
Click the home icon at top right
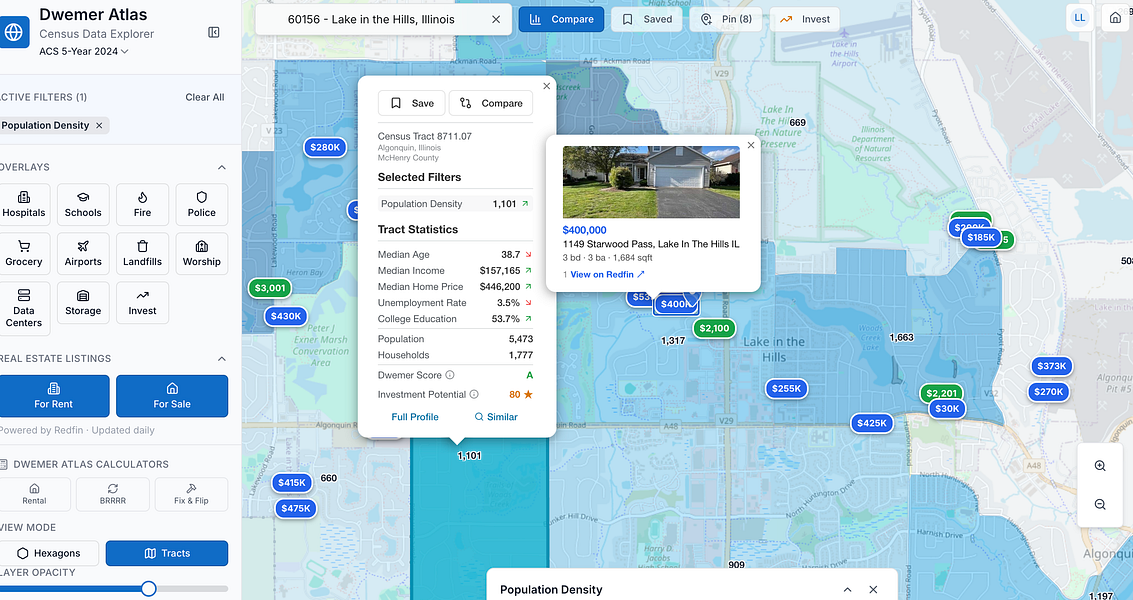(1116, 18)
